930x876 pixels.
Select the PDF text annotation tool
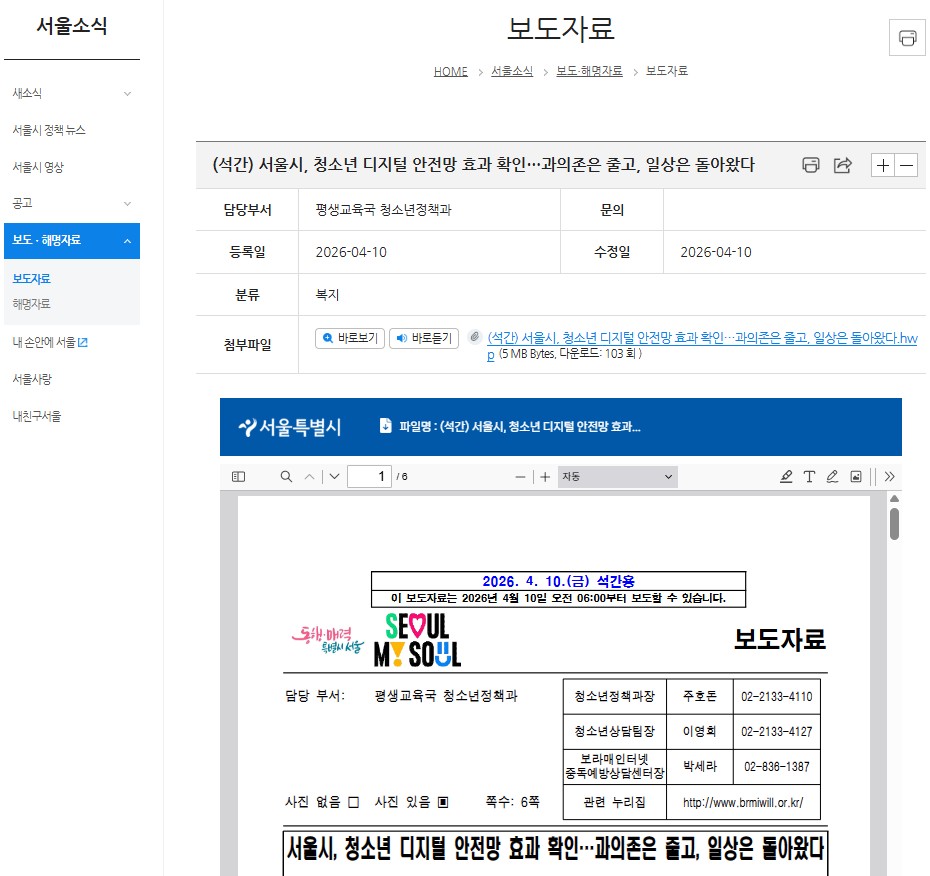[x=809, y=477]
